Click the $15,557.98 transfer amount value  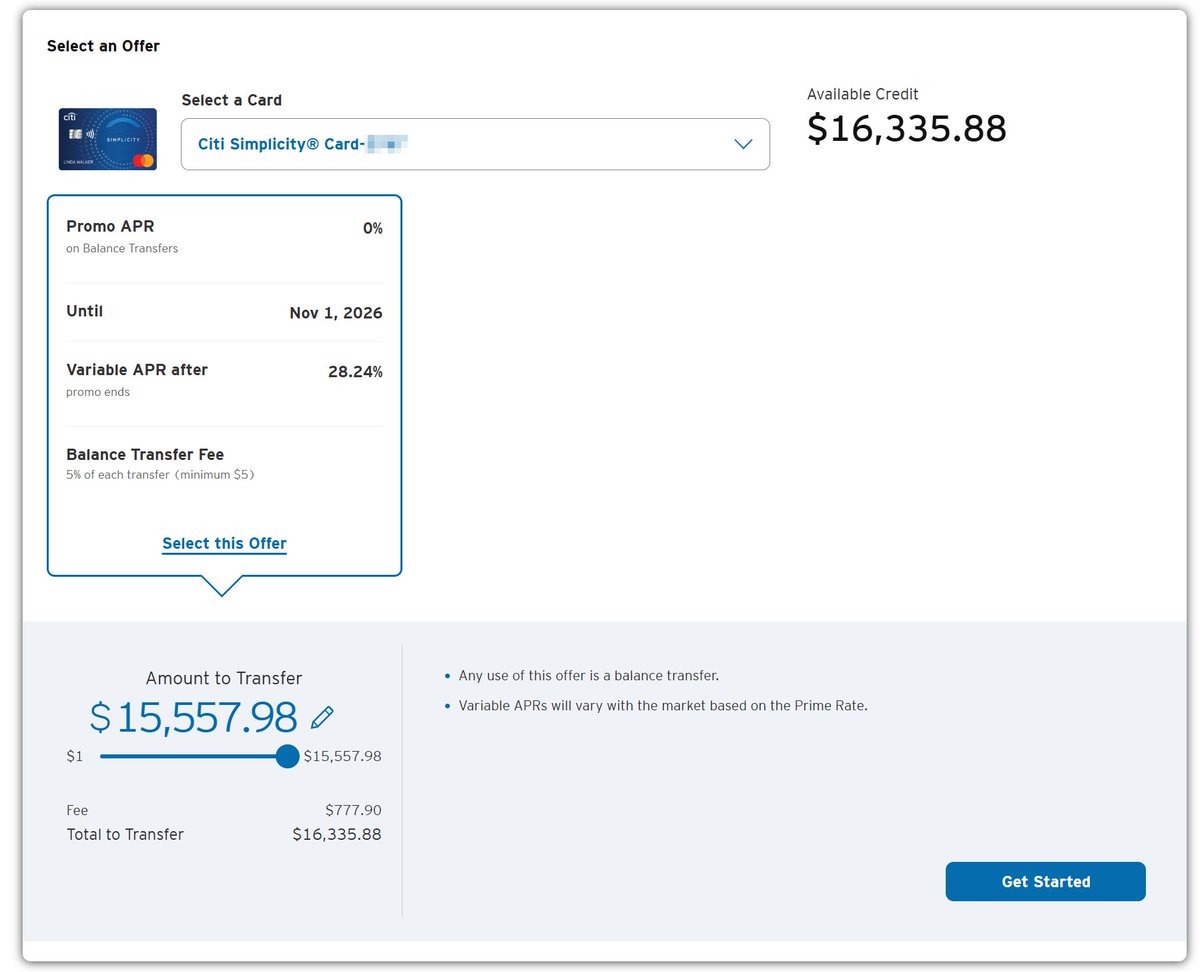(x=194, y=717)
